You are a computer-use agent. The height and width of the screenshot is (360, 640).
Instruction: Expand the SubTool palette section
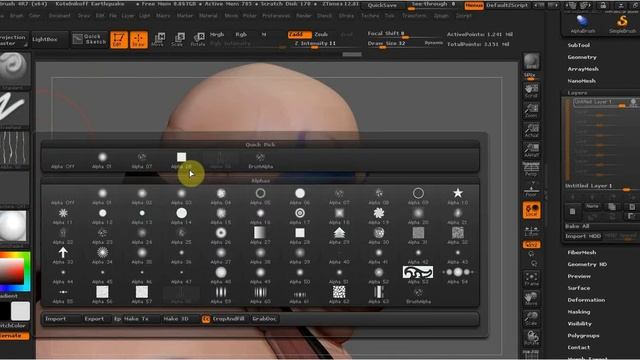pyautogui.click(x=578, y=45)
